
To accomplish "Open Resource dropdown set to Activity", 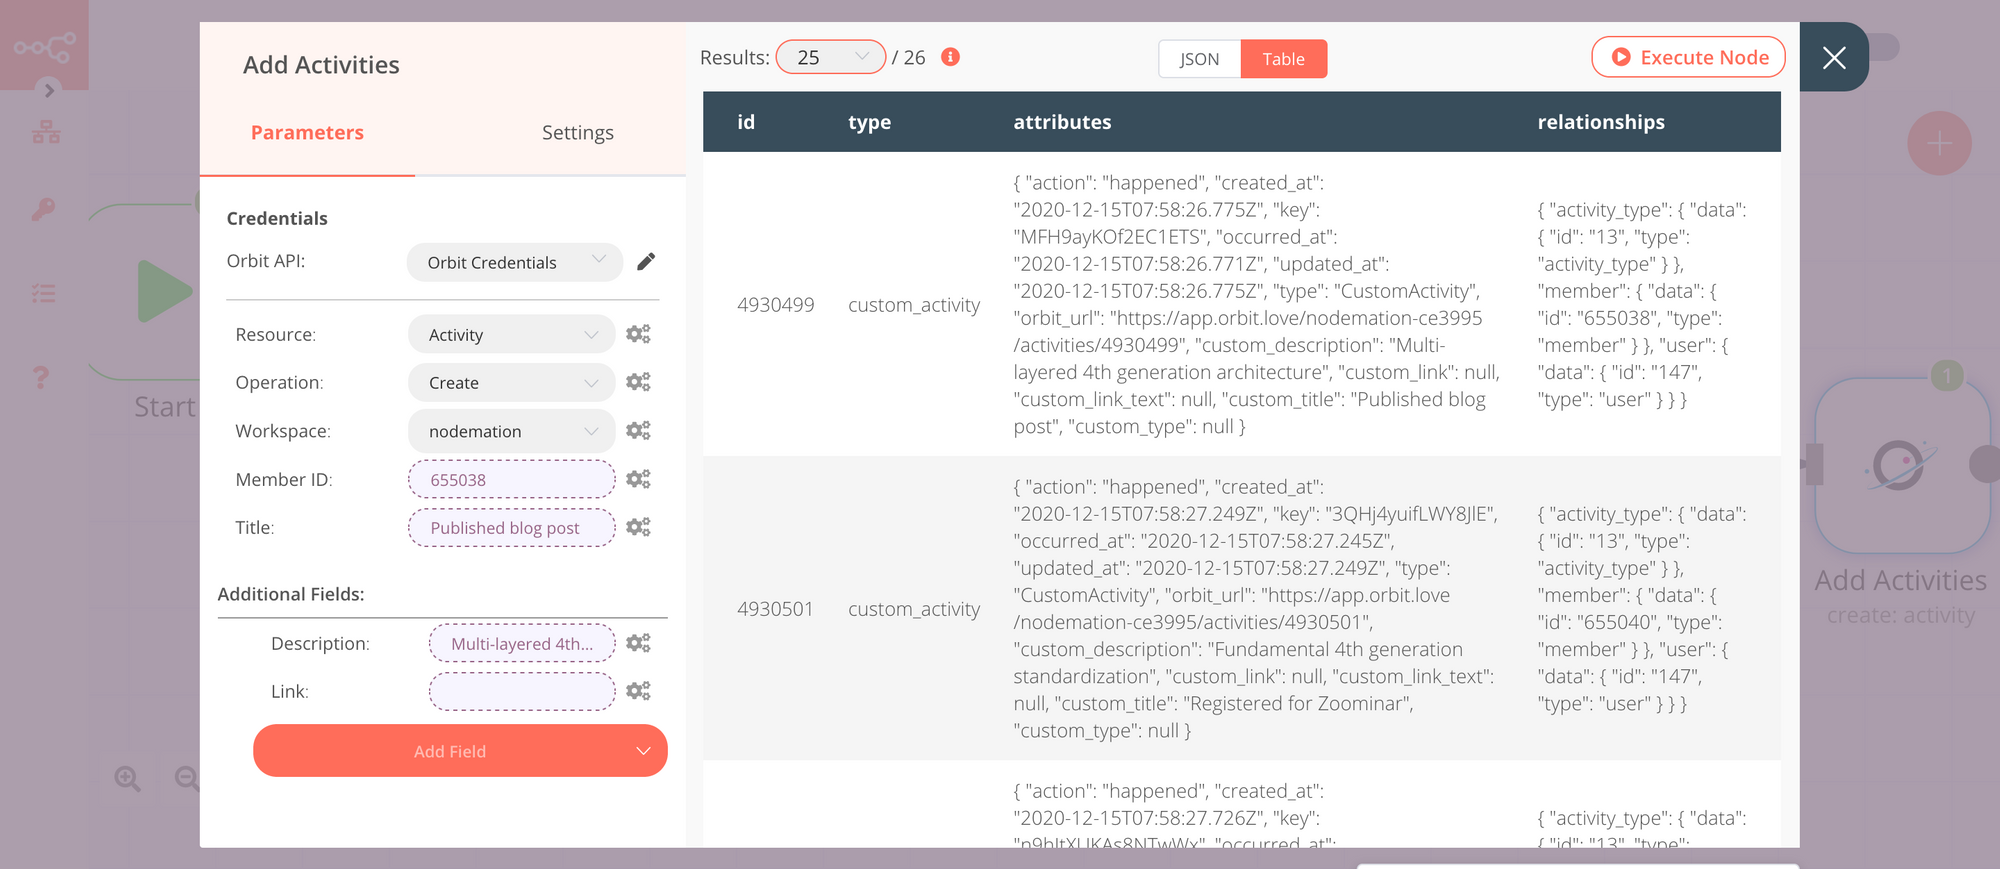I will tap(511, 334).
